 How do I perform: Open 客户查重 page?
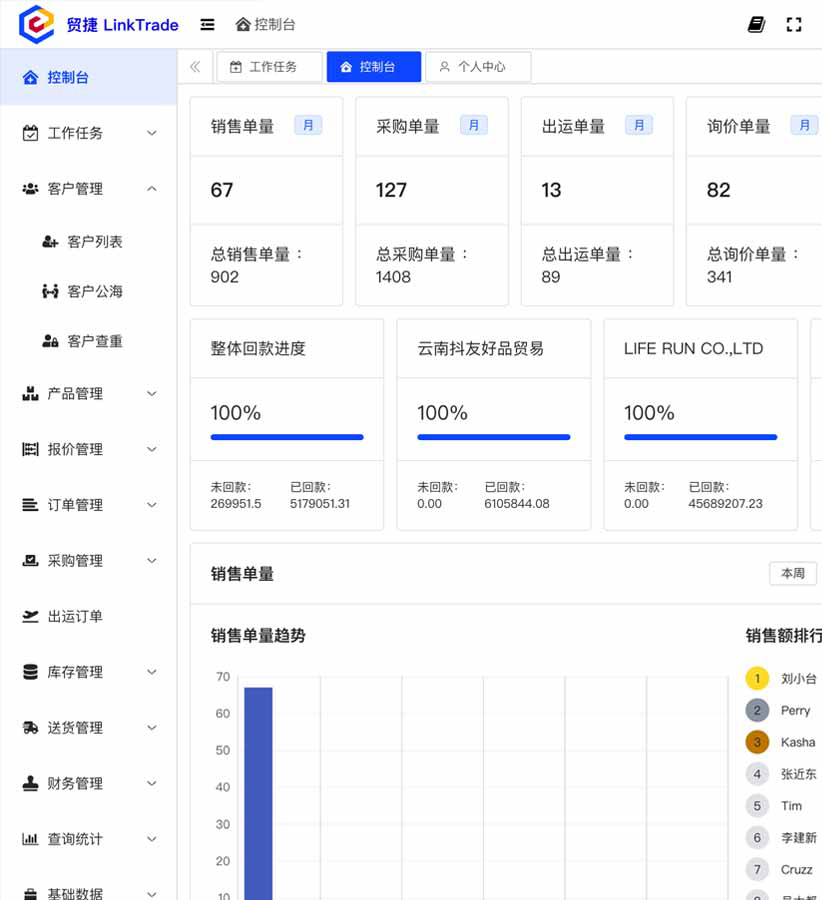tap(95, 342)
